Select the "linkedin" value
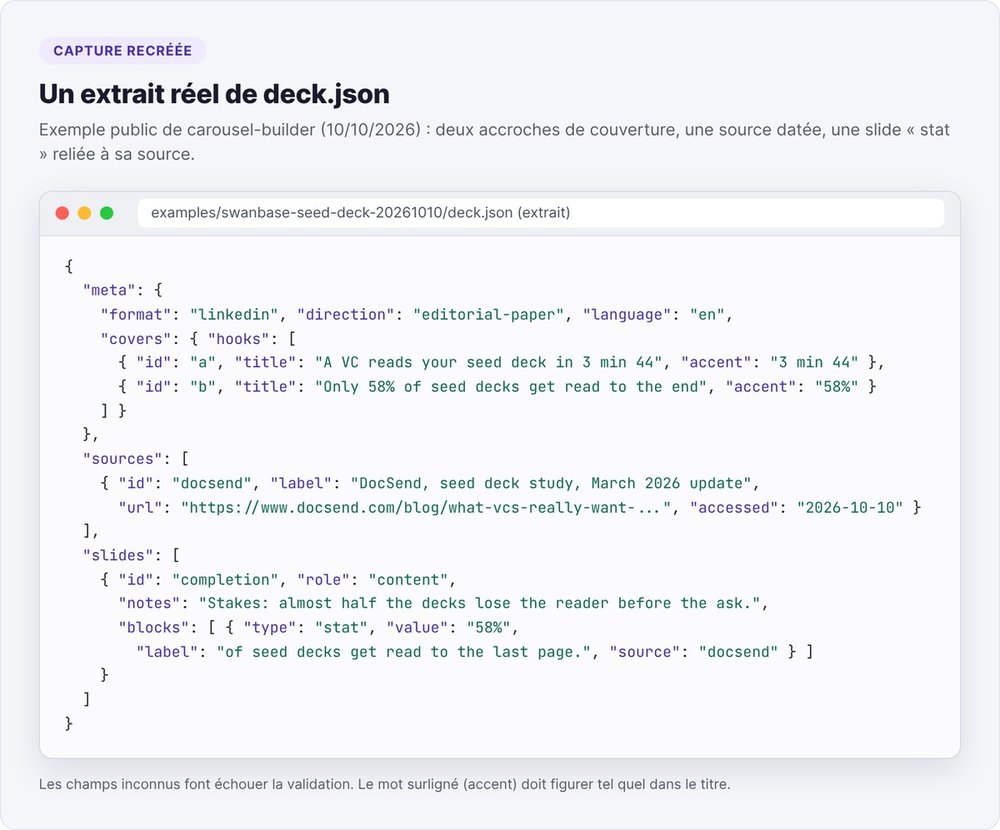The width and height of the screenshot is (1000, 830). [234, 315]
